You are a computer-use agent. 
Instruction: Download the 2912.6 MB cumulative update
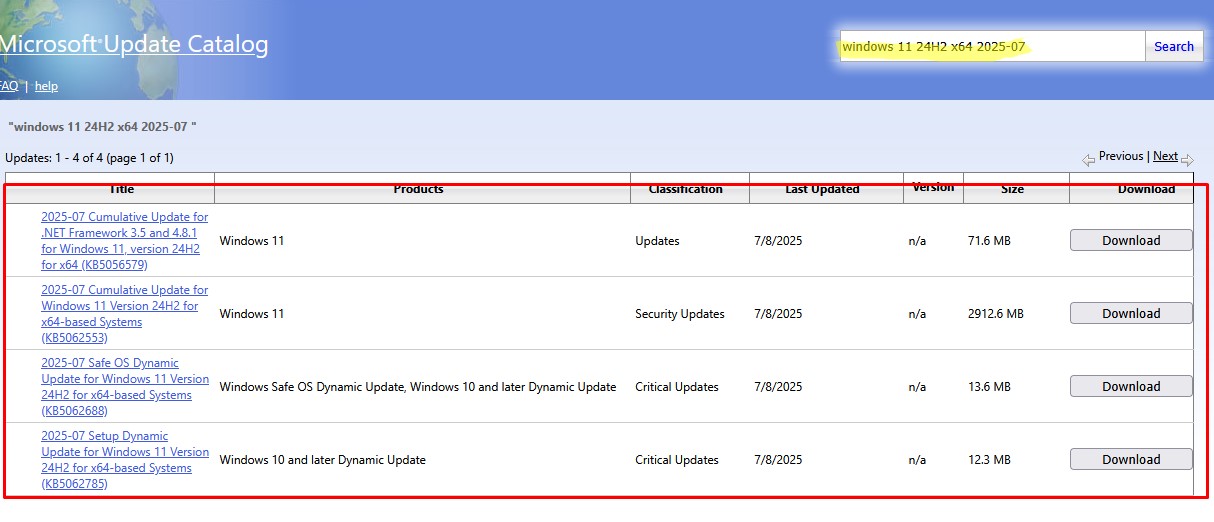[1131, 313]
